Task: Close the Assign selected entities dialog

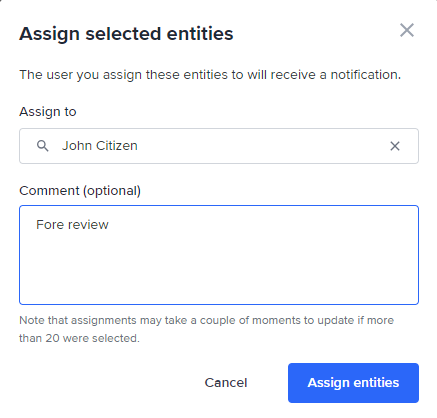Action: click(407, 30)
